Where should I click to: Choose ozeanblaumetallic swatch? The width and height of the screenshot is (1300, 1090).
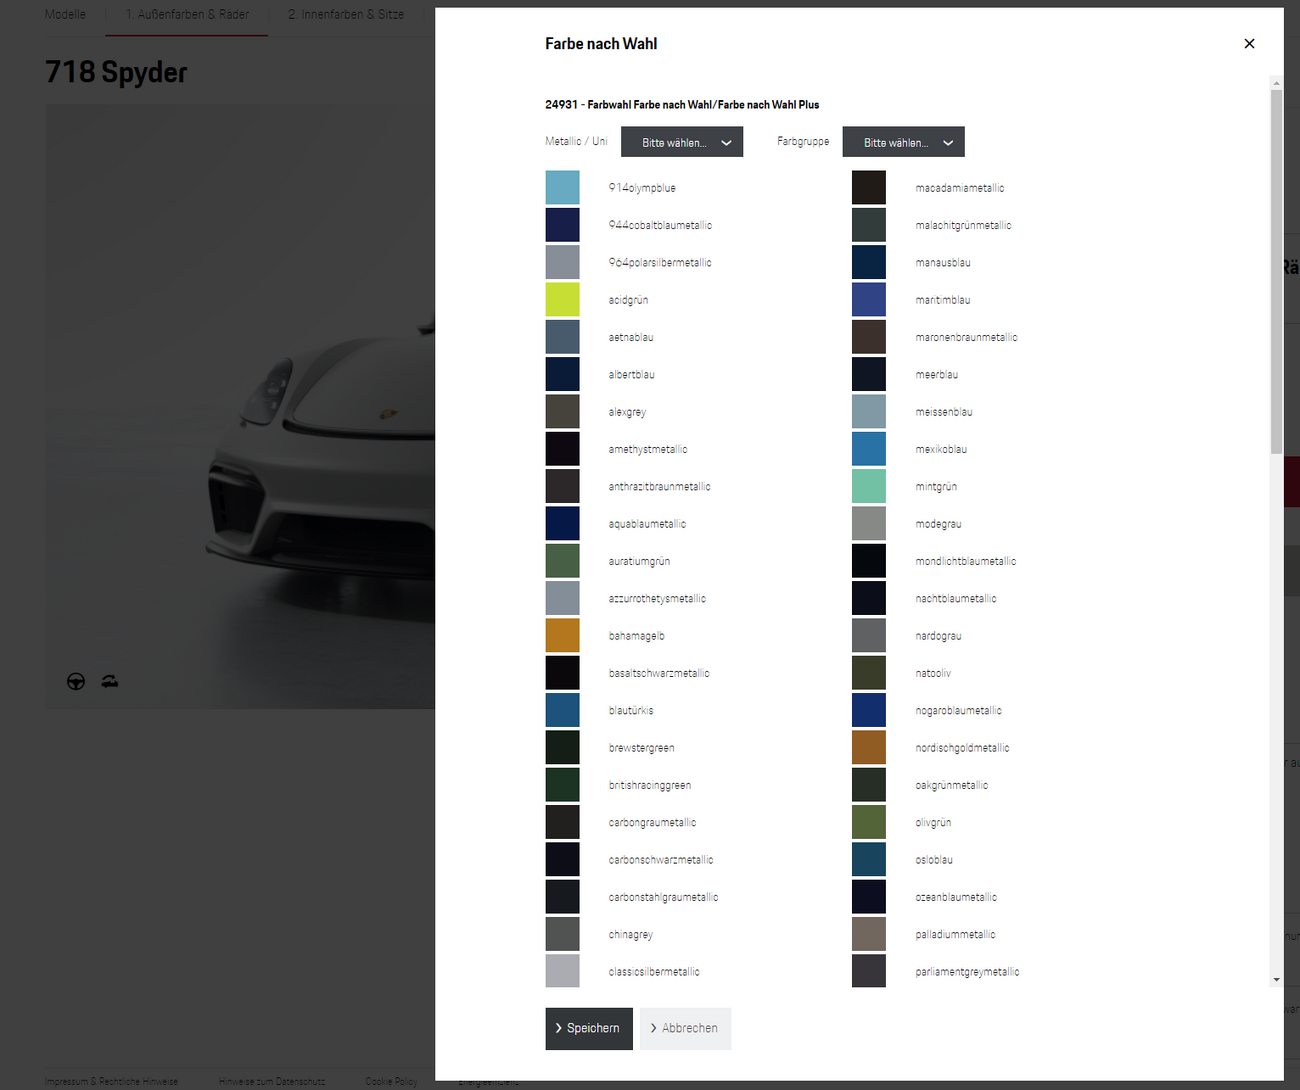869,897
